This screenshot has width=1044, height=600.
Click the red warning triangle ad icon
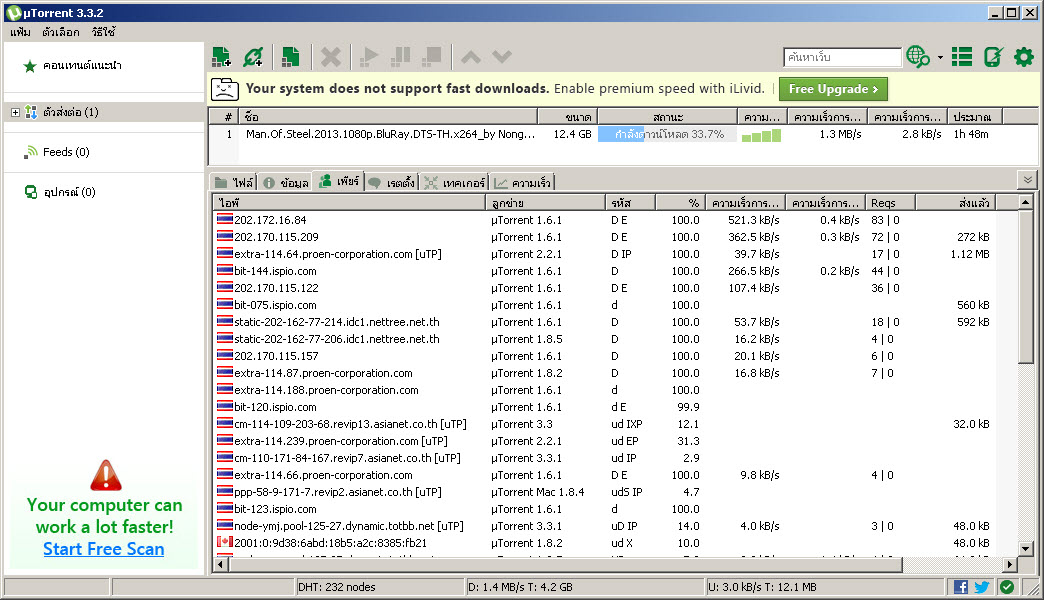click(105, 475)
